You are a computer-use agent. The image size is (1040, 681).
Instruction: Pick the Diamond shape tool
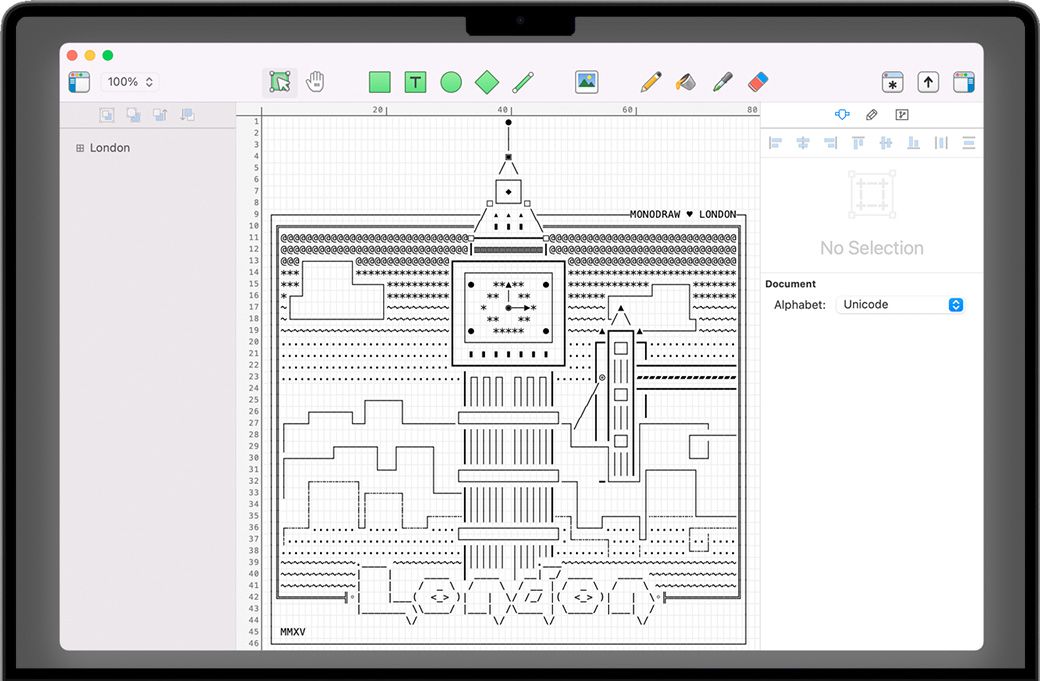486,82
